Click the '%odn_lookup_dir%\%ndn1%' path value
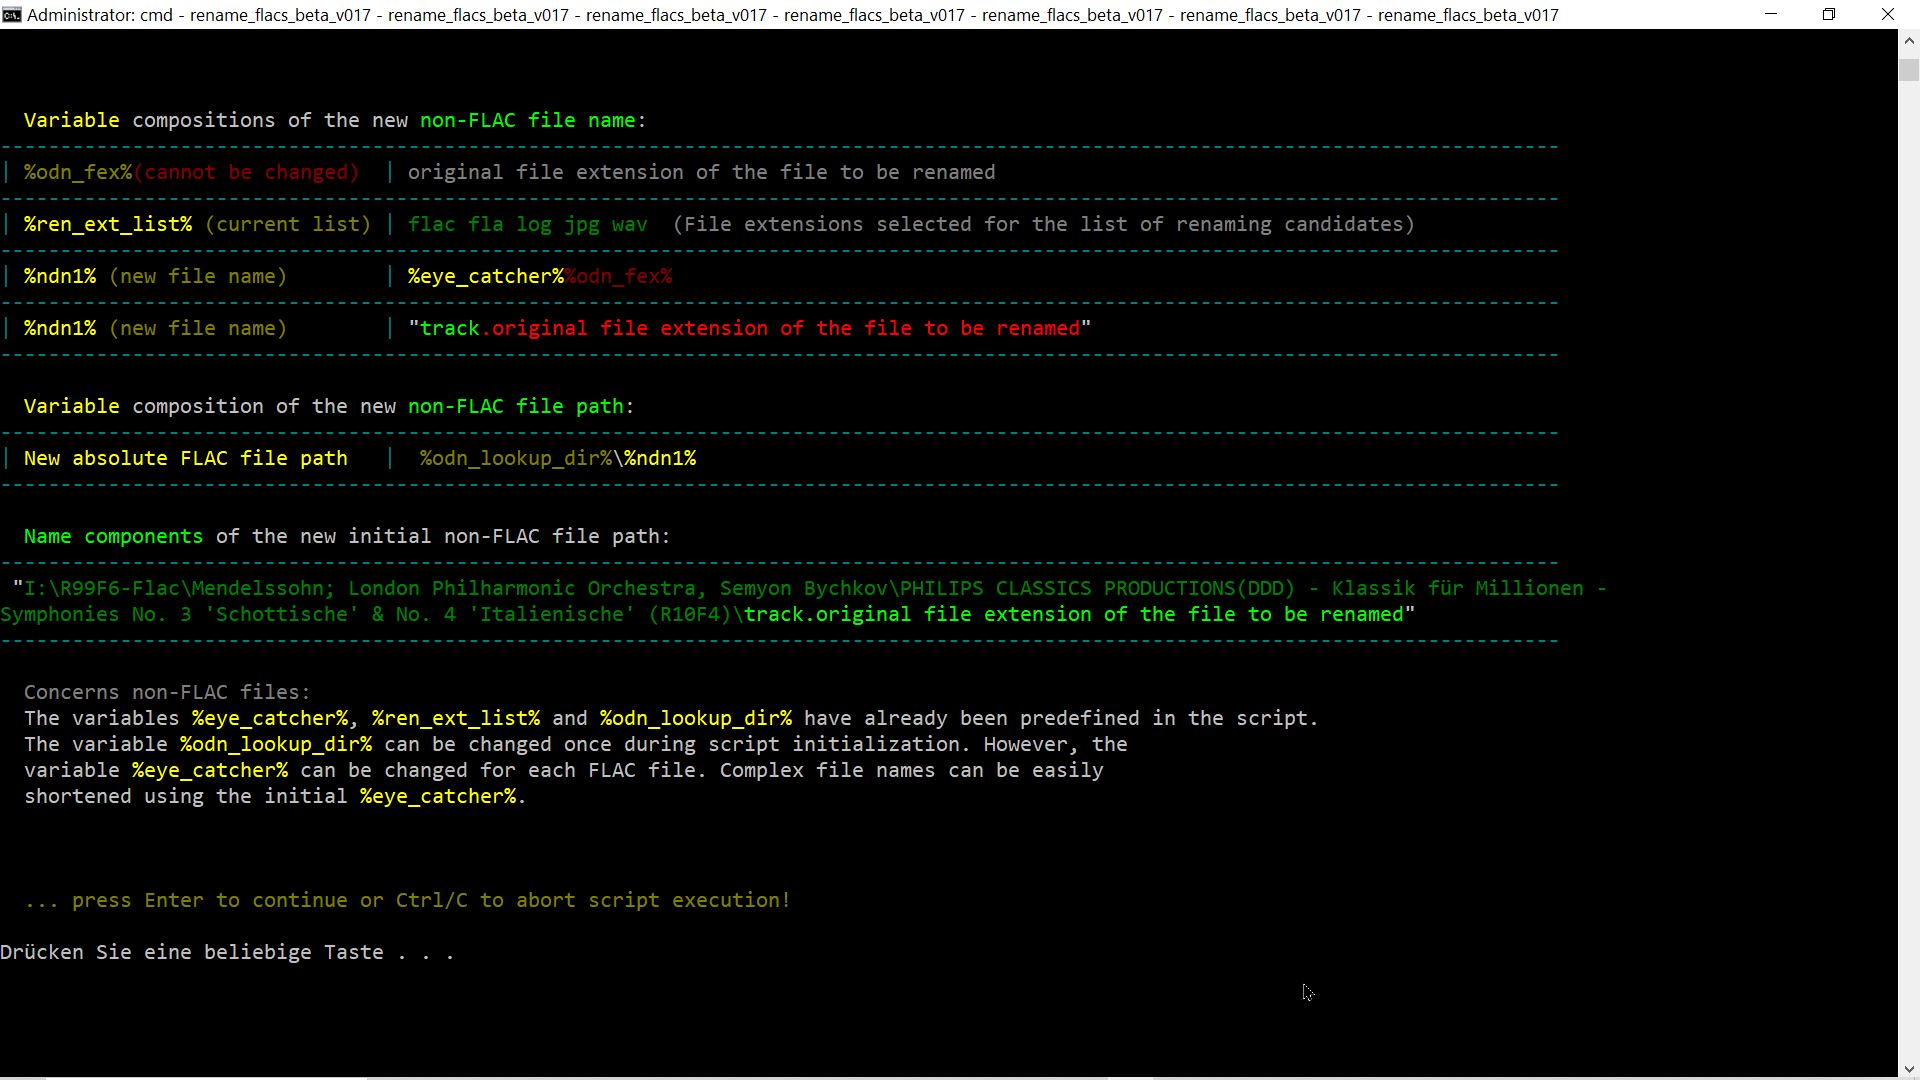 (558, 458)
